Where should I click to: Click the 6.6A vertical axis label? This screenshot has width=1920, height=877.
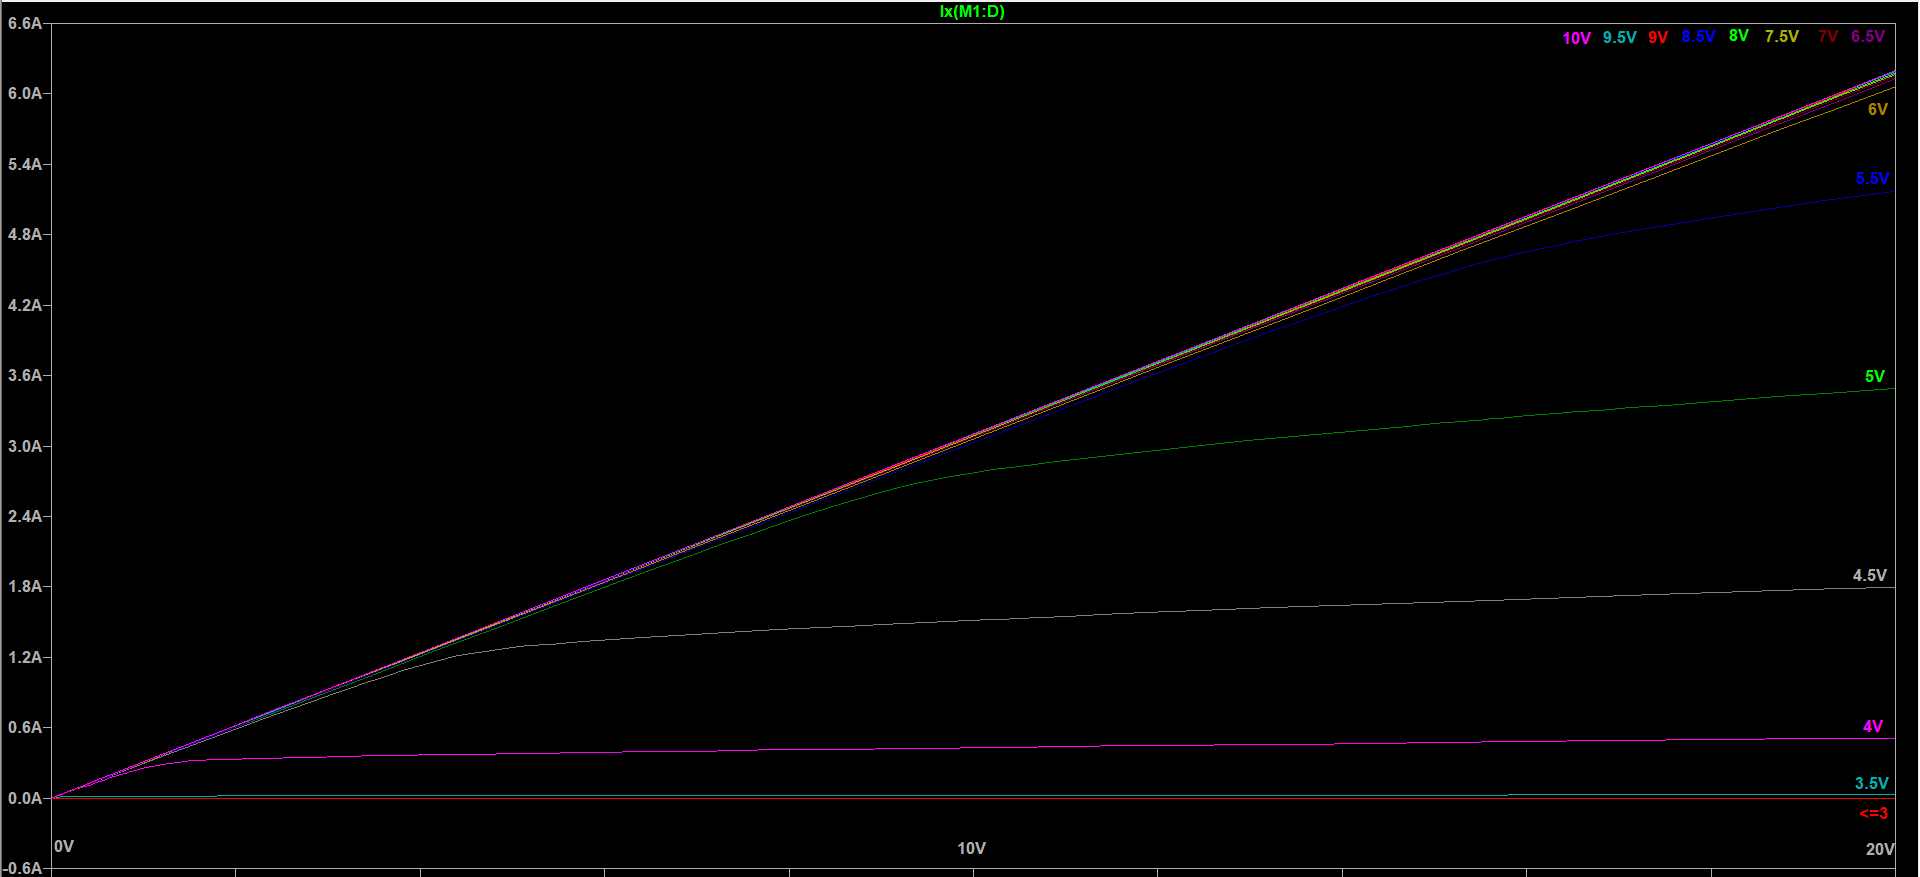coord(25,23)
